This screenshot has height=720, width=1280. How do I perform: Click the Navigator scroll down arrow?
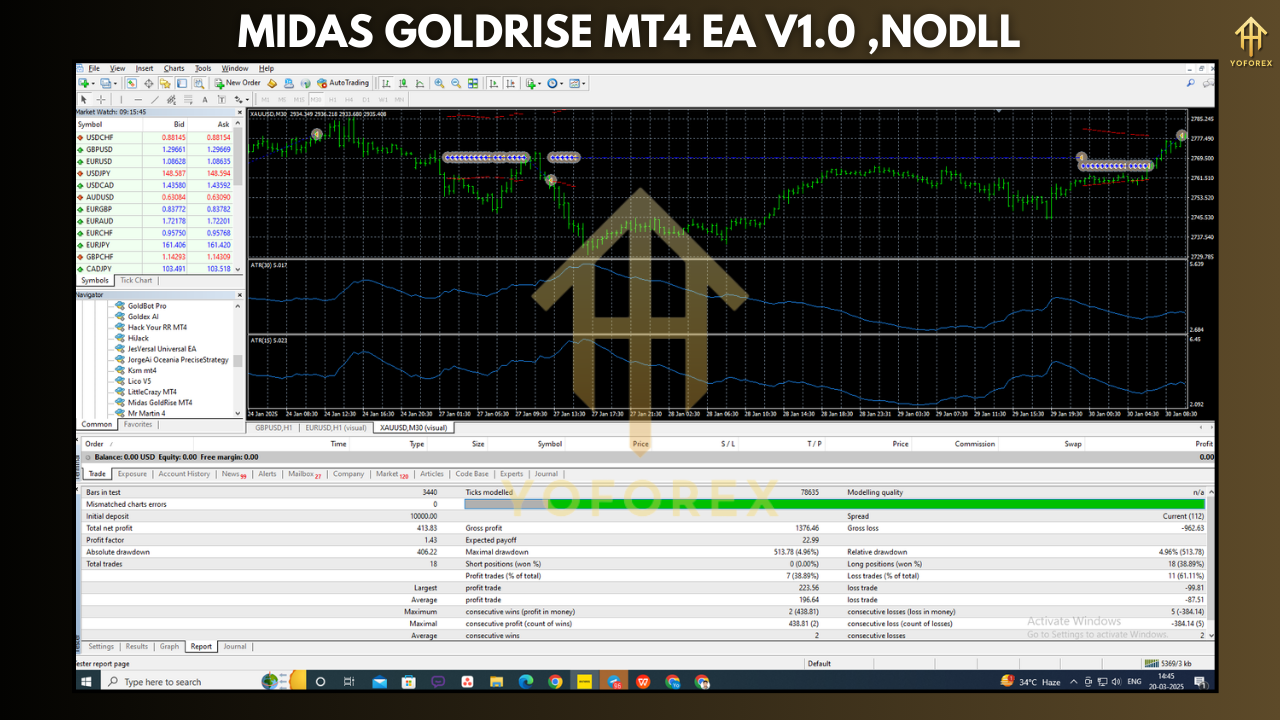coord(238,412)
